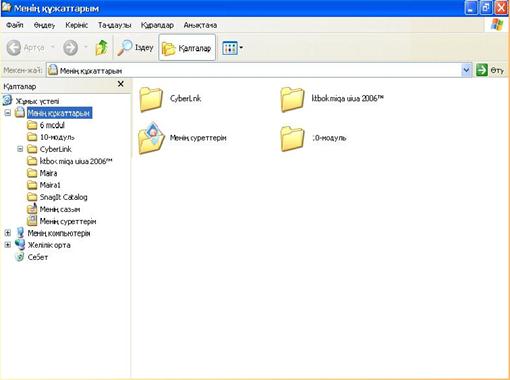
Task: Select SnagIt Catalog folder in tree
Action: coord(63,197)
